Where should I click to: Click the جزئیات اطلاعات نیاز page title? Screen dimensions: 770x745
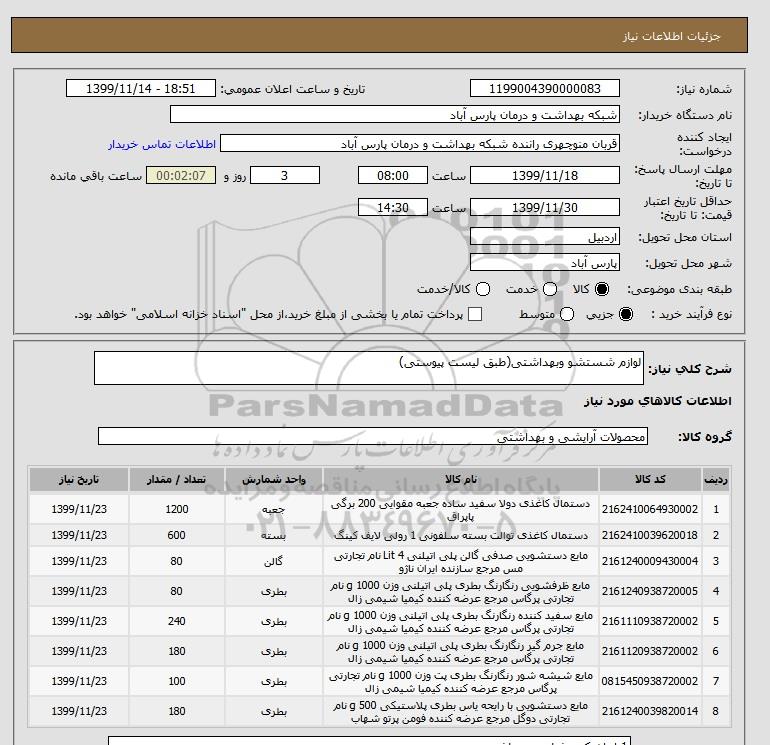(x=671, y=36)
